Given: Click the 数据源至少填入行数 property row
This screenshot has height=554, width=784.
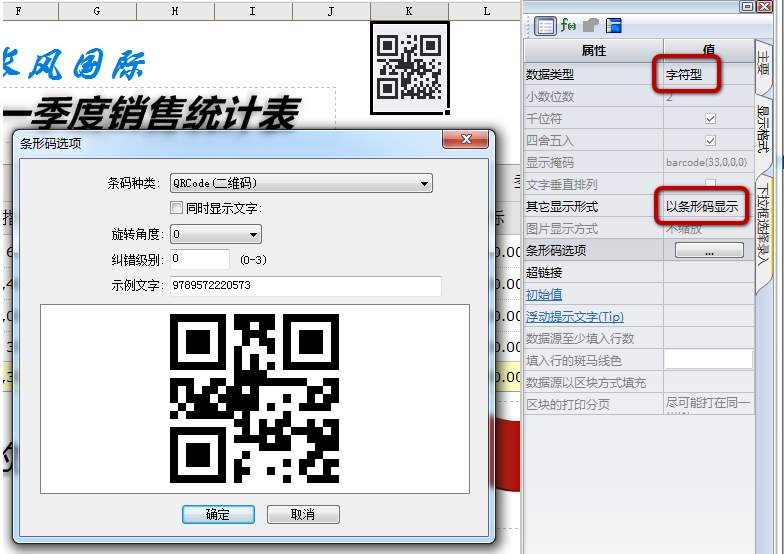Looking at the screenshot, I should 638,338.
